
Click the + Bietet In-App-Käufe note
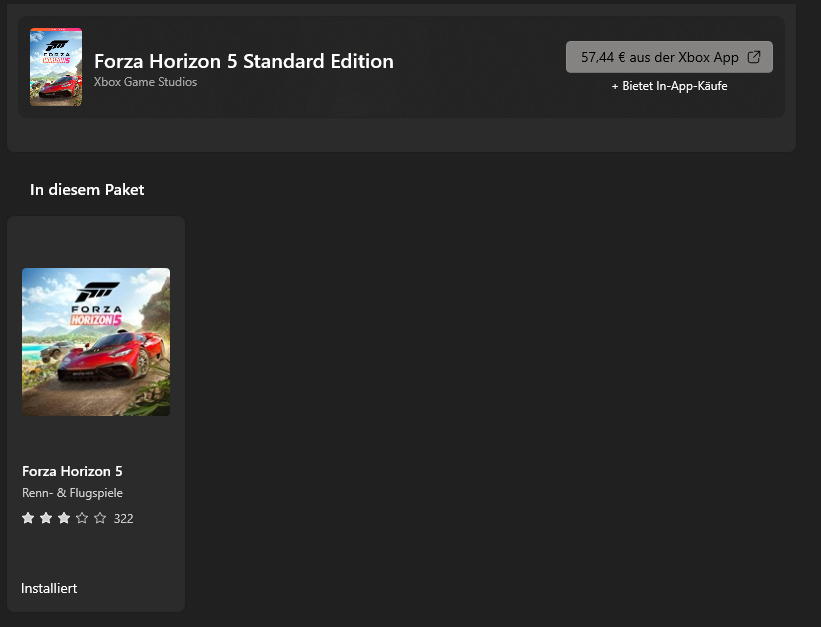(670, 86)
